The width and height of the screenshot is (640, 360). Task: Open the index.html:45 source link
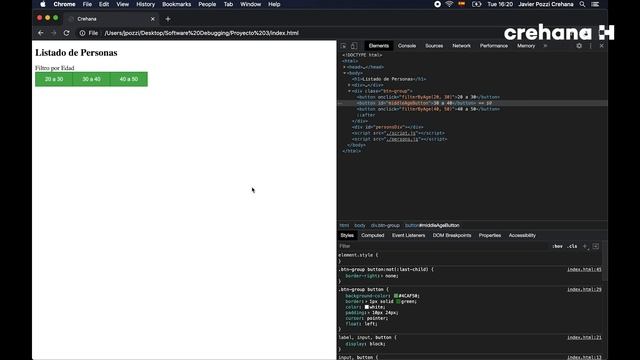(x=584, y=269)
